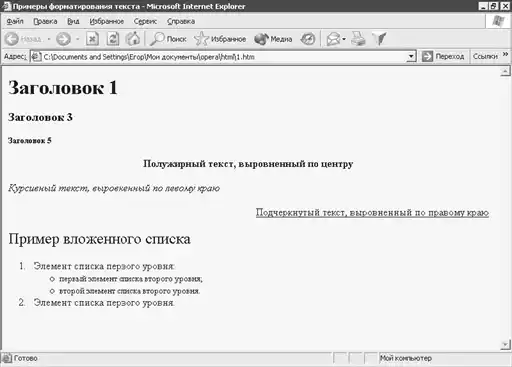Open the Файл menu
The height and width of the screenshot is (367, 512).
(15, 21)
